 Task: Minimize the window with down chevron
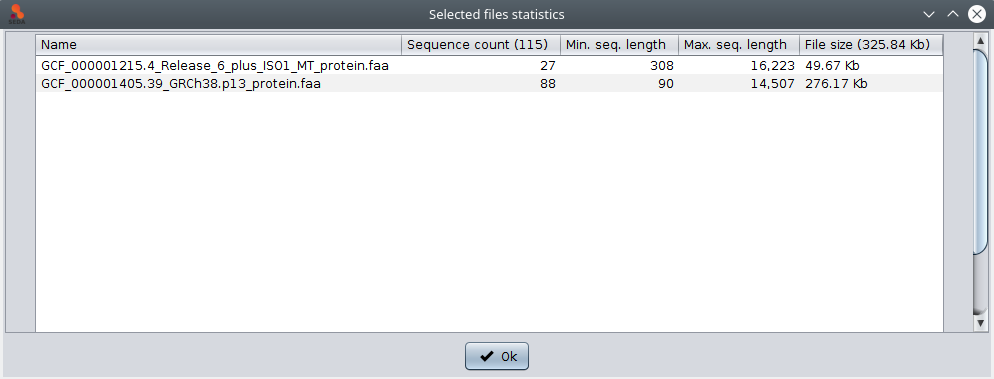click(x=929, y=14)
